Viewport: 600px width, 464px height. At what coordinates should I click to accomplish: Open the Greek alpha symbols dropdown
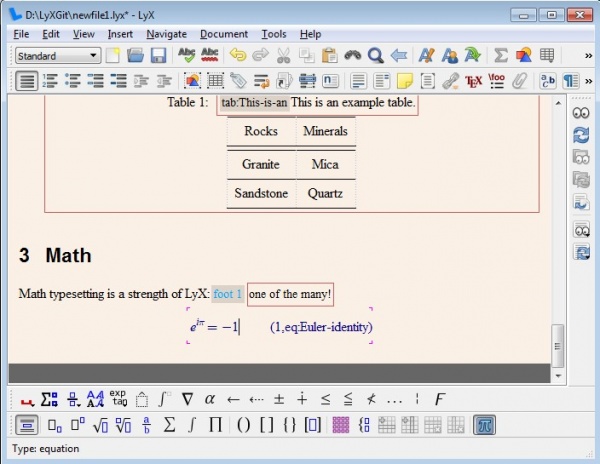click(210, 399)
